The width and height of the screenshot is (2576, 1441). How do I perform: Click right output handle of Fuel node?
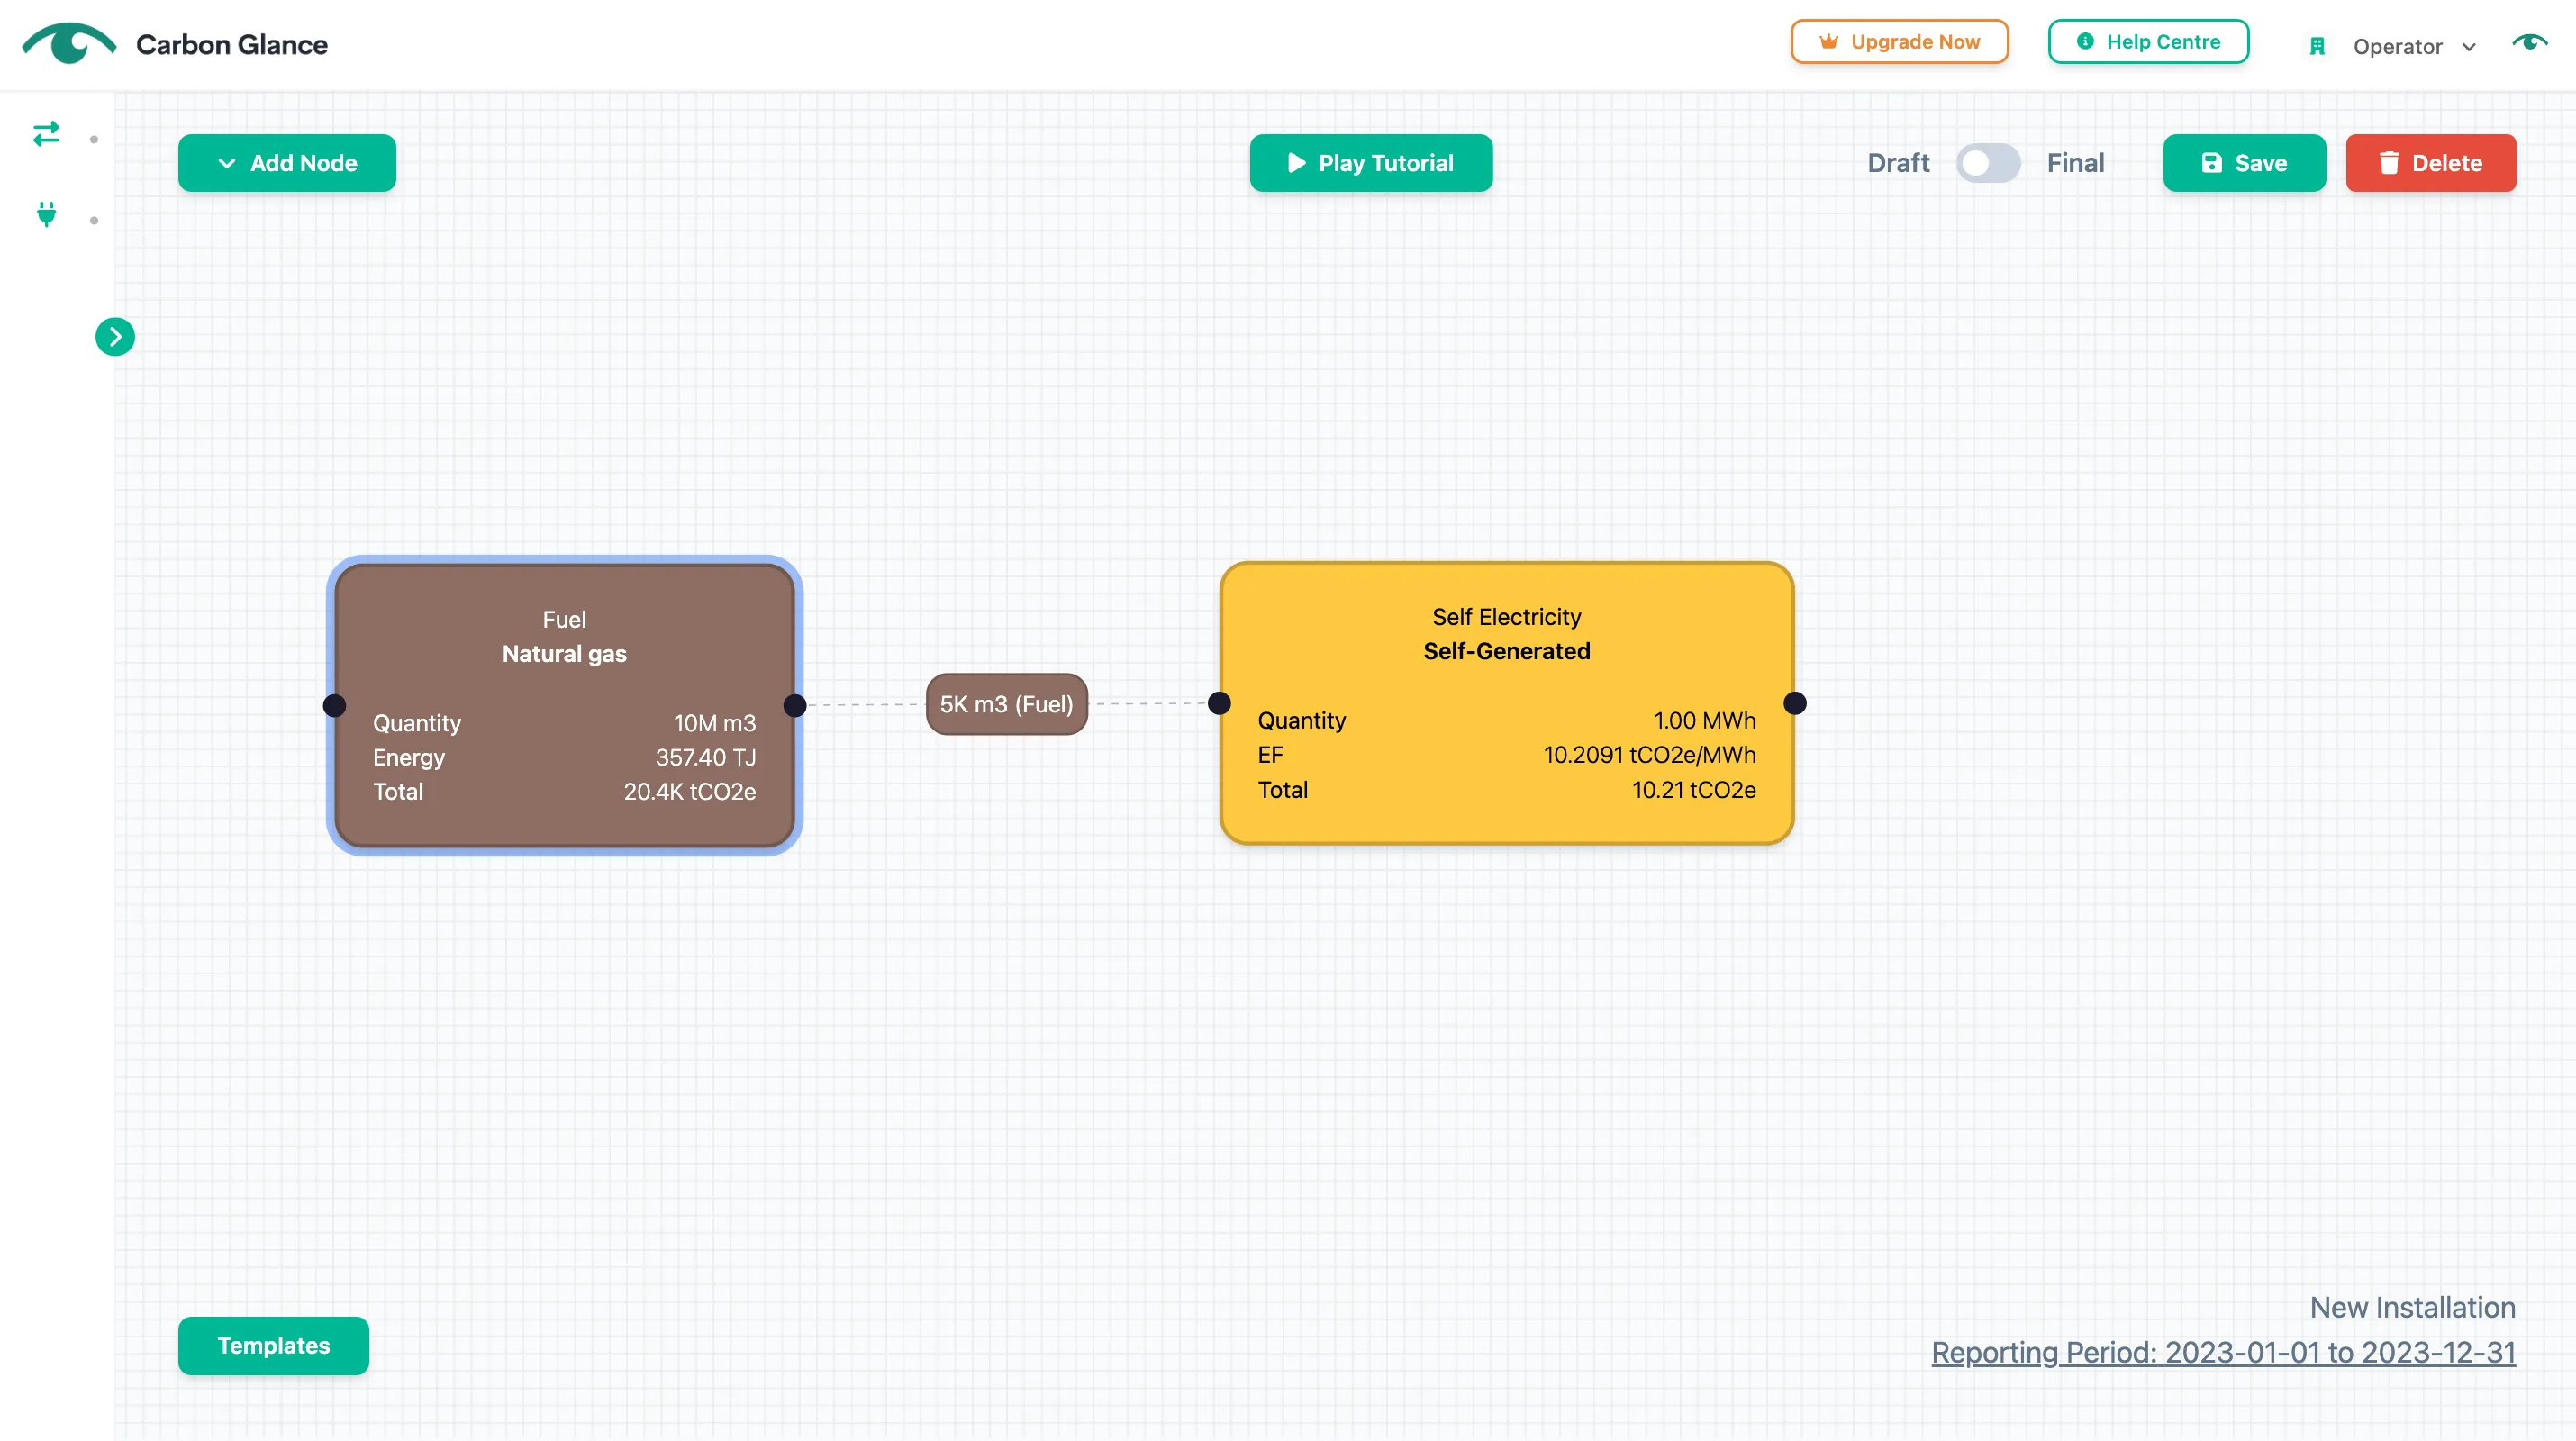795,706
